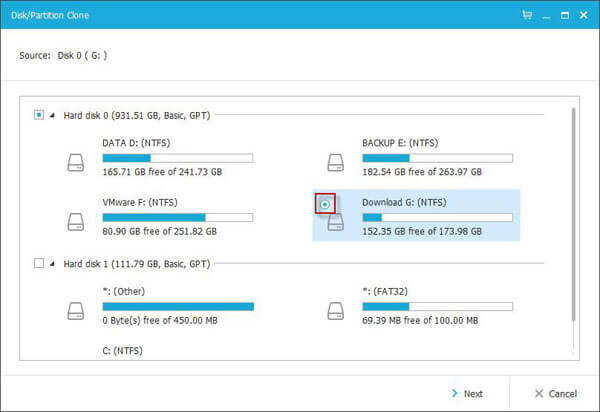
Task: Collapse the Hard disk 0 tree arrow
Action: [52, 115]
